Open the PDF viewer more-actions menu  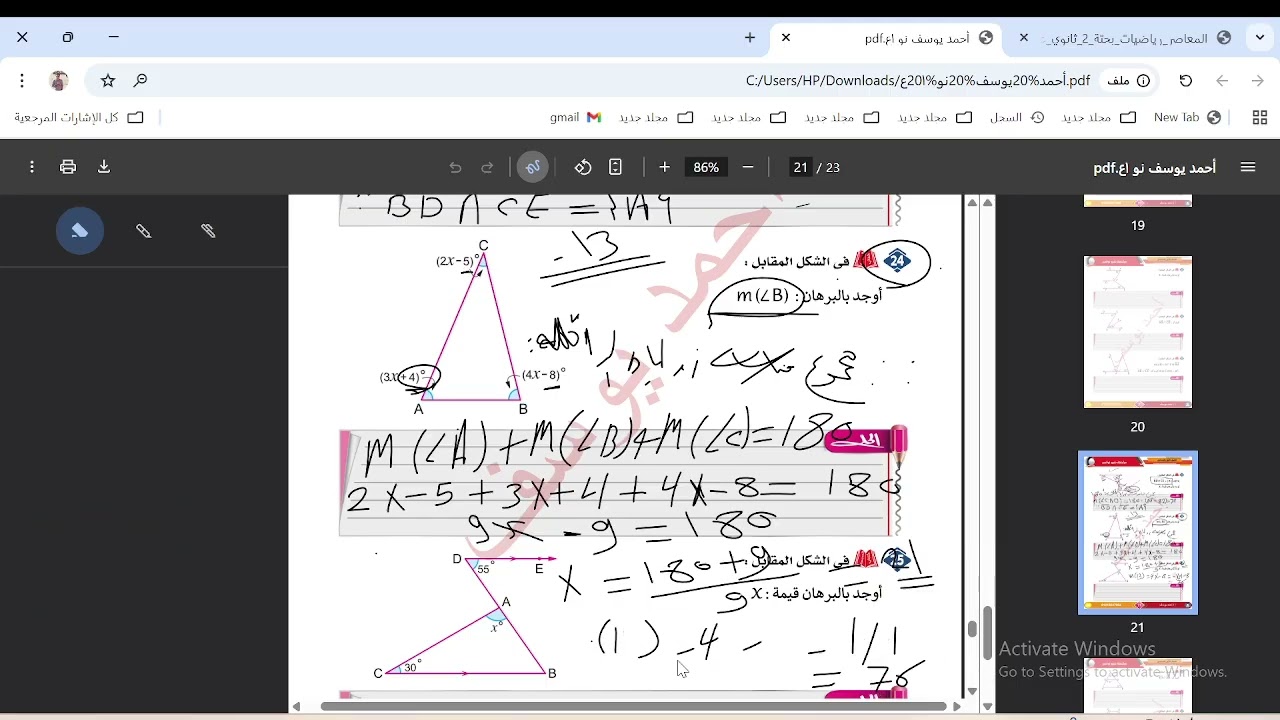coord(32,167)
